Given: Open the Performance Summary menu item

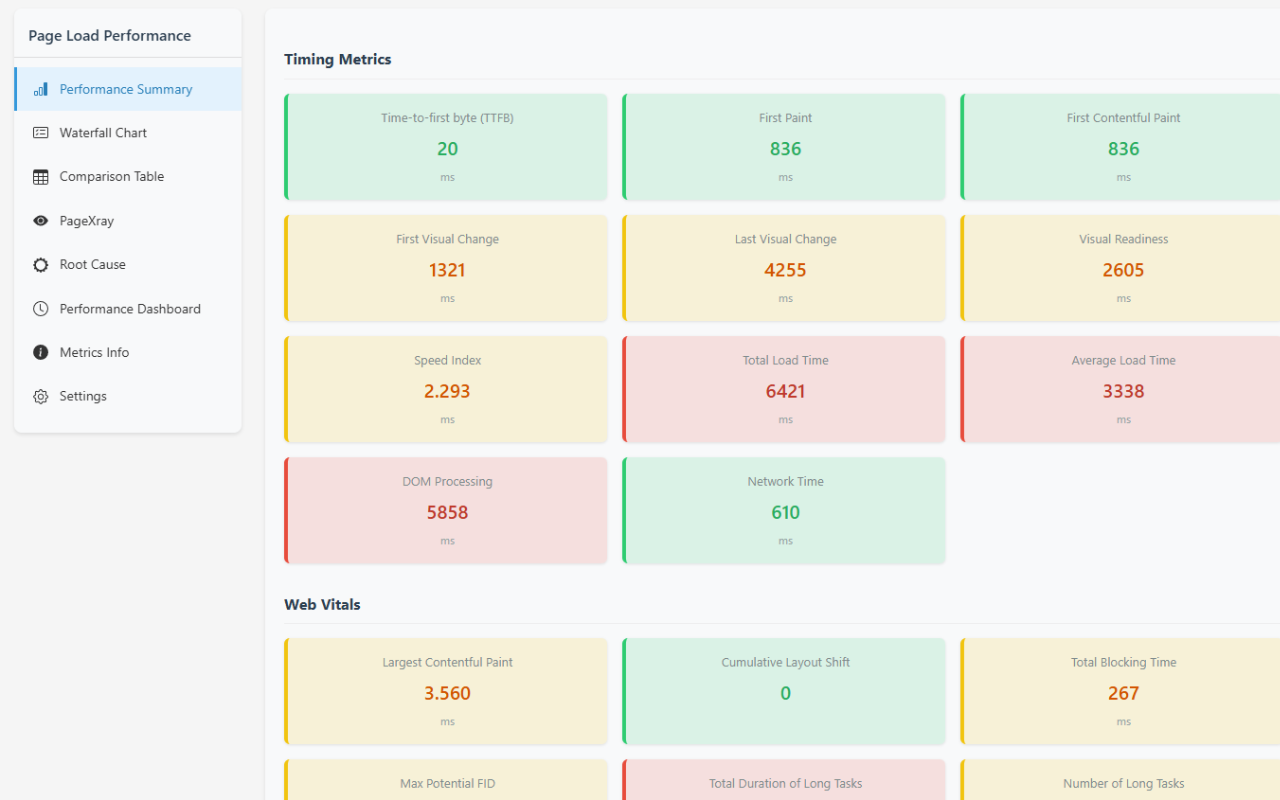Looking at the screenshot, I should click(x=128, y=89).
